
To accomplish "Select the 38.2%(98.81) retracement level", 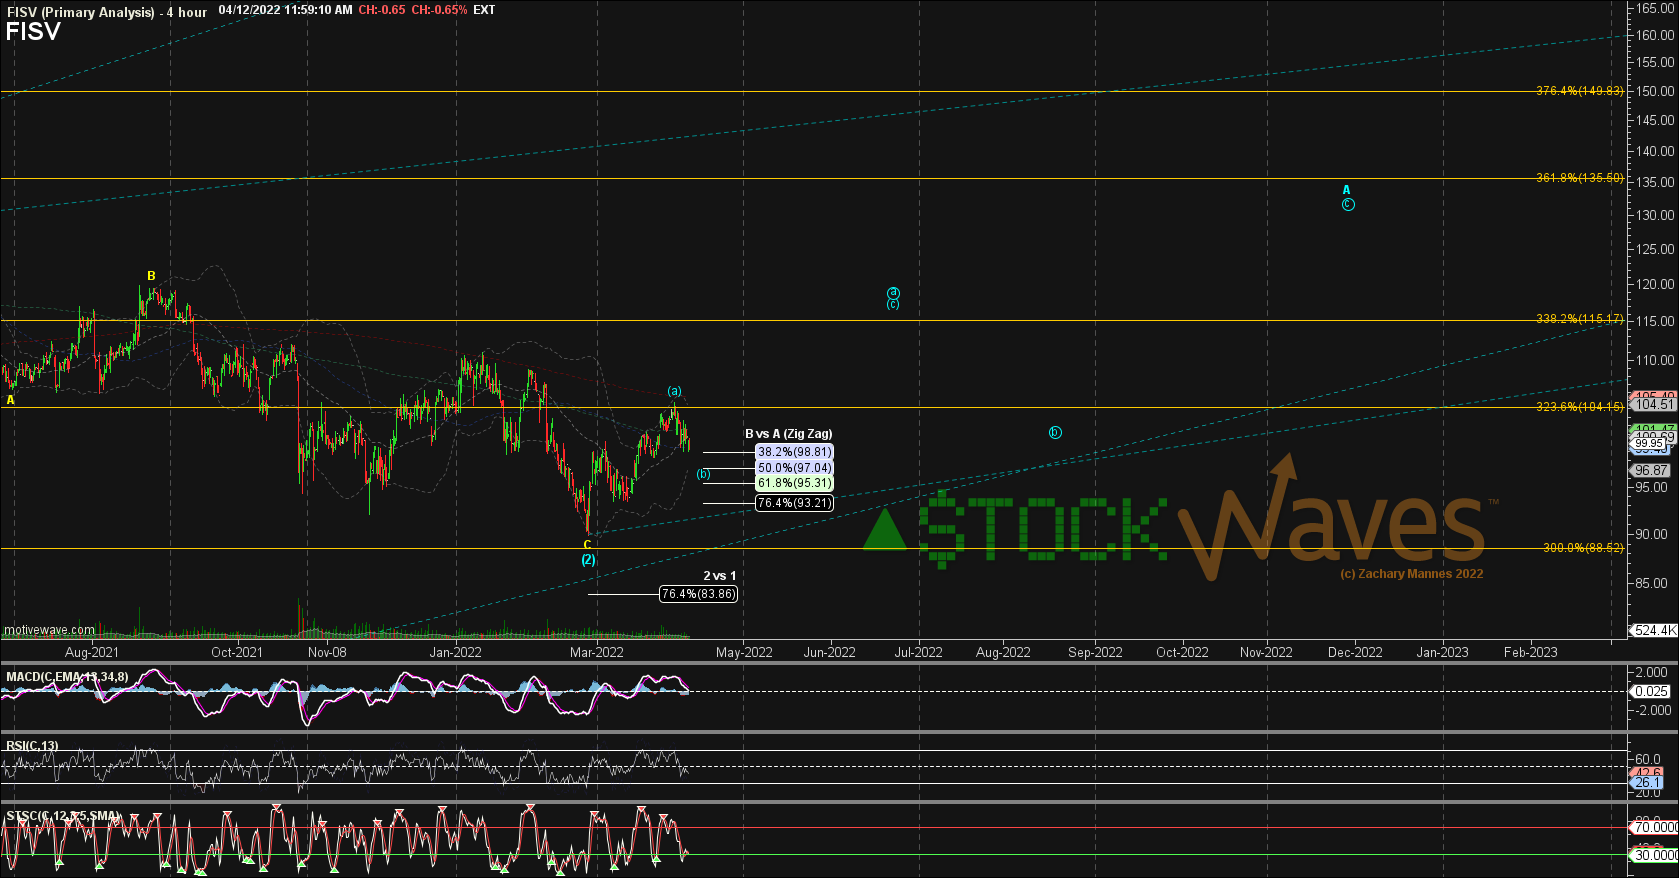I will pos(794,452).
